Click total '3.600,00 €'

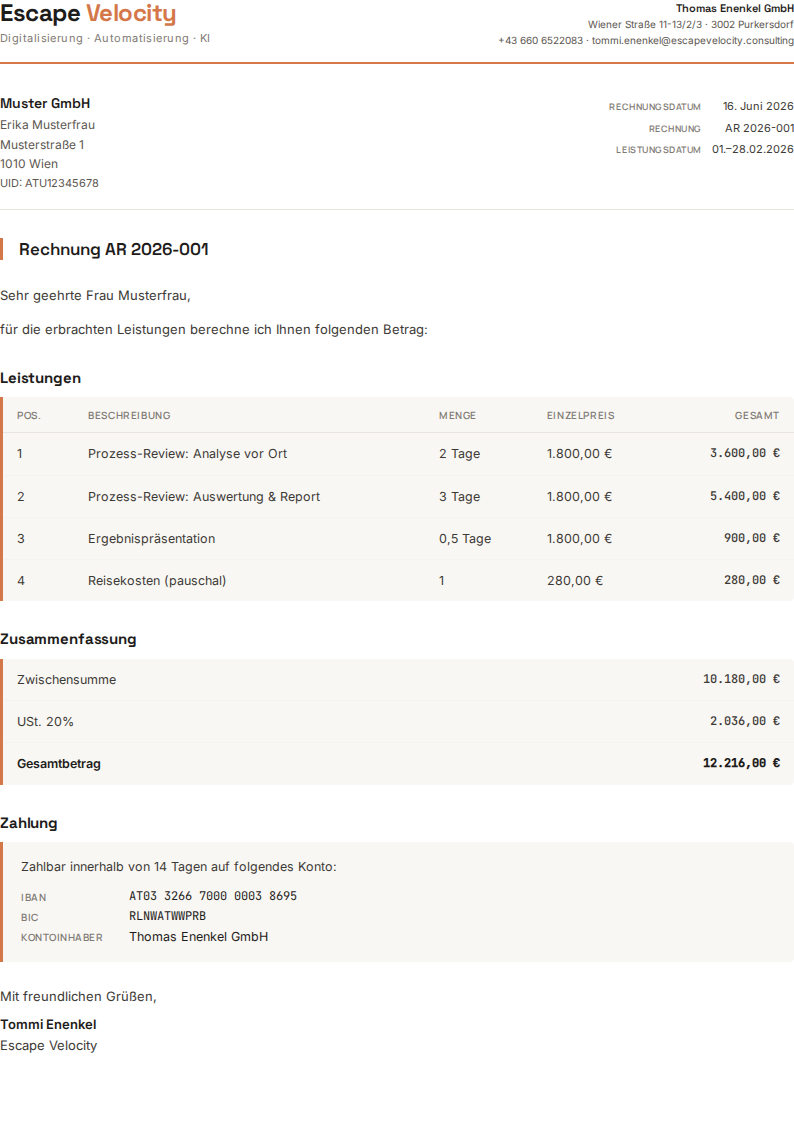point(745,453)
